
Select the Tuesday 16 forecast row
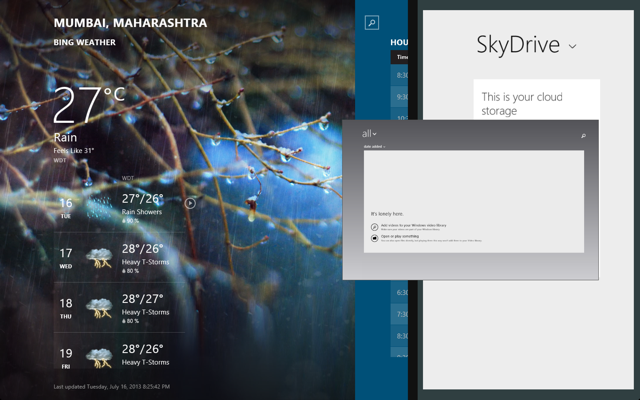(119, 207)
